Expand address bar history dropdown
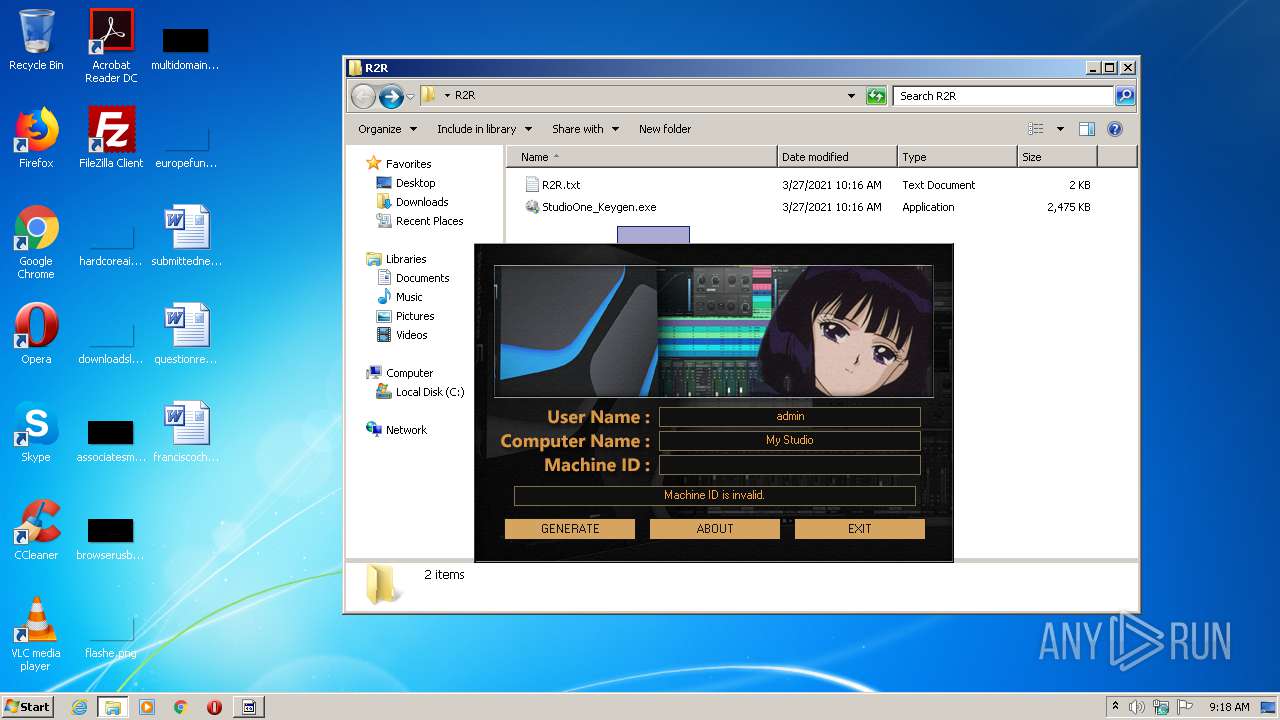 click(x=851, y=96)
